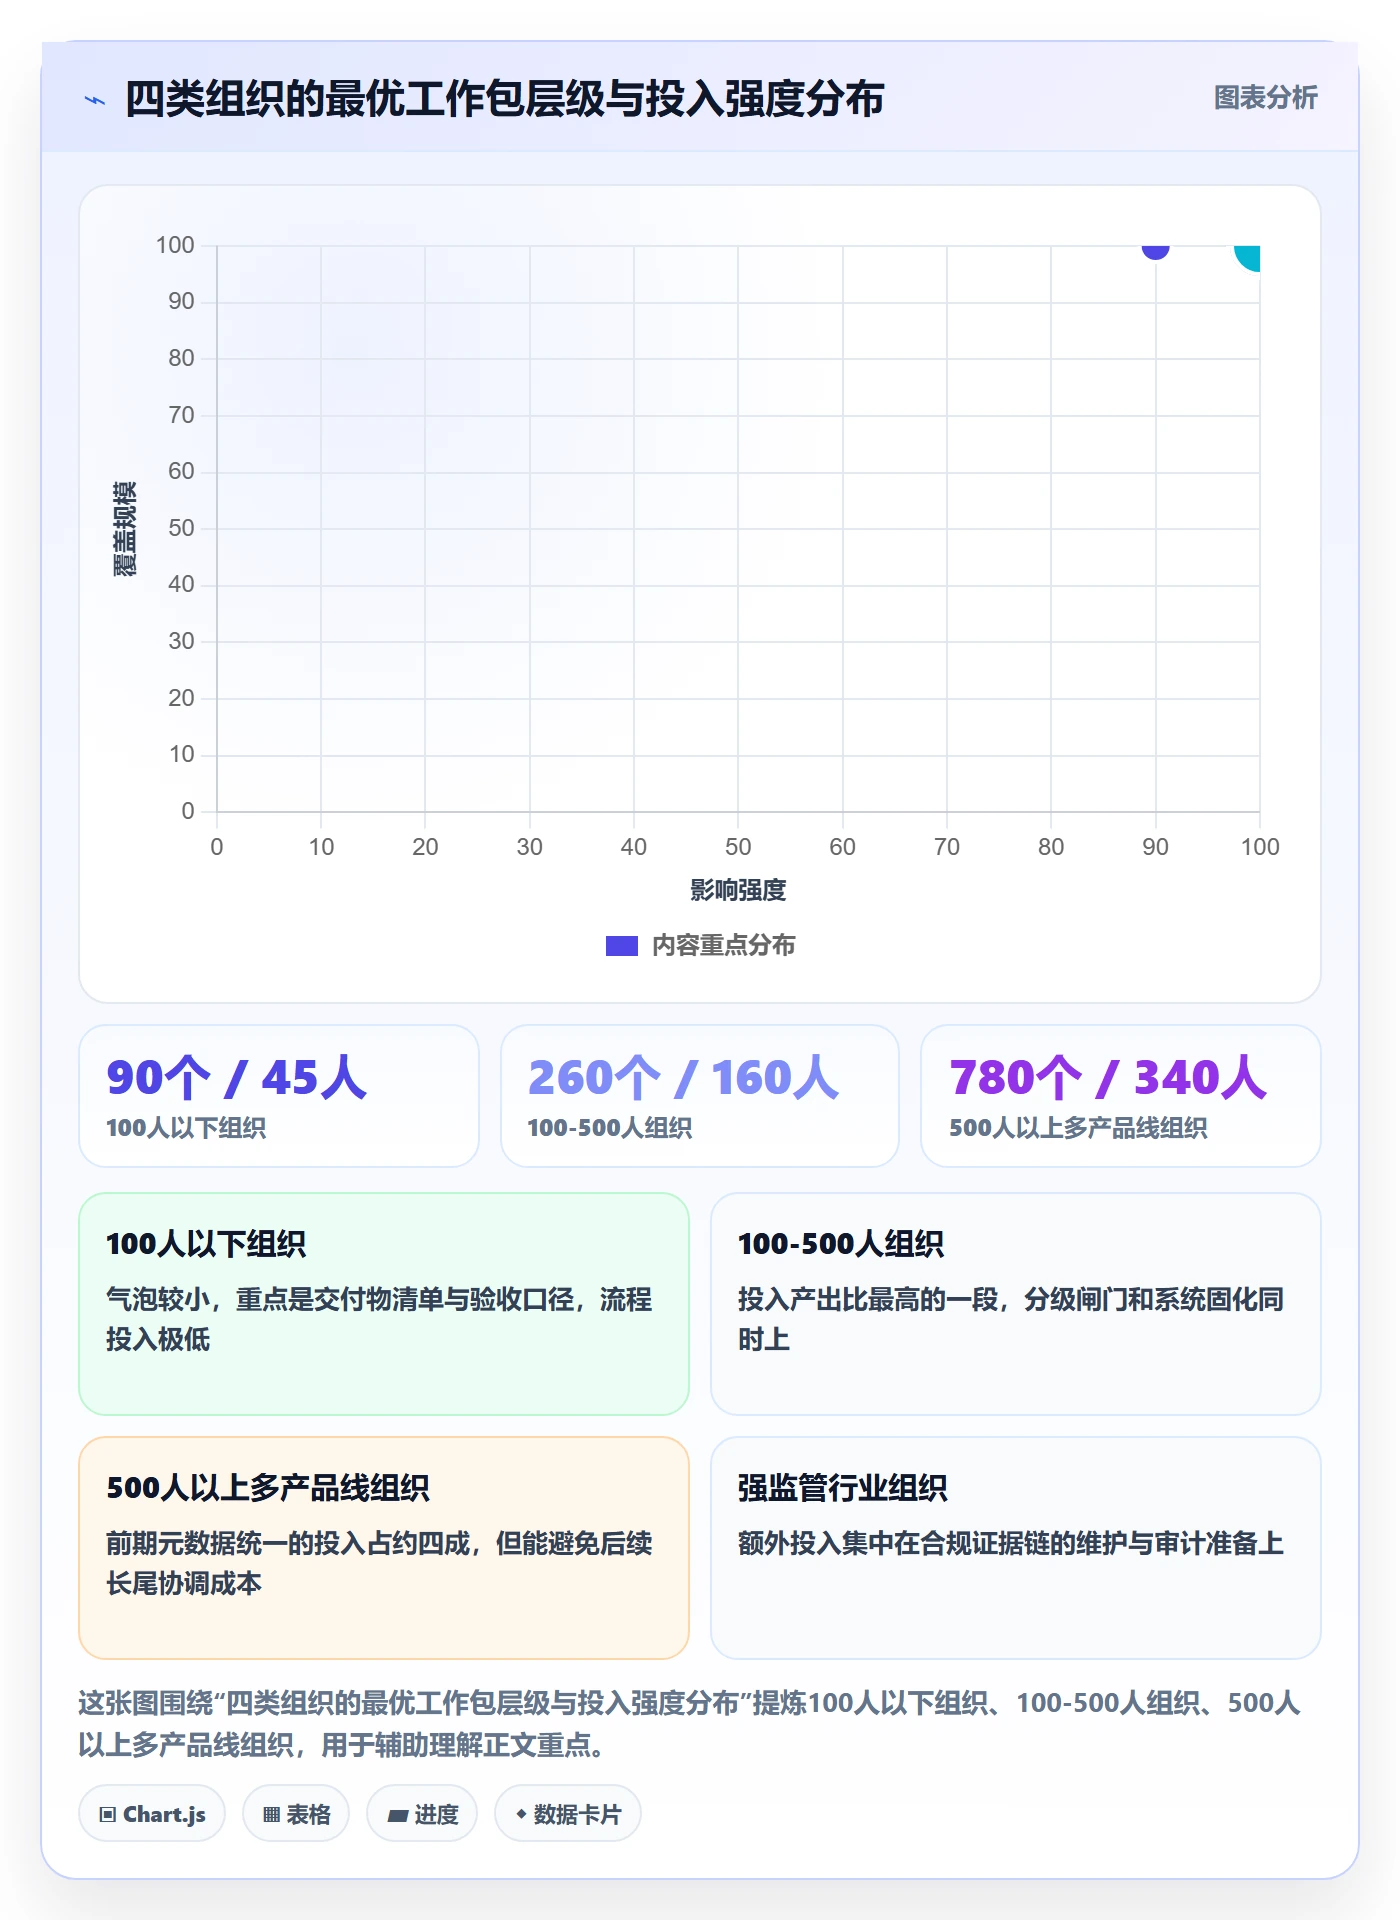Toggle the 内容重点分布 legend color box
The height and width of the screenshot is (1920, 1400).
coord(621,946)
